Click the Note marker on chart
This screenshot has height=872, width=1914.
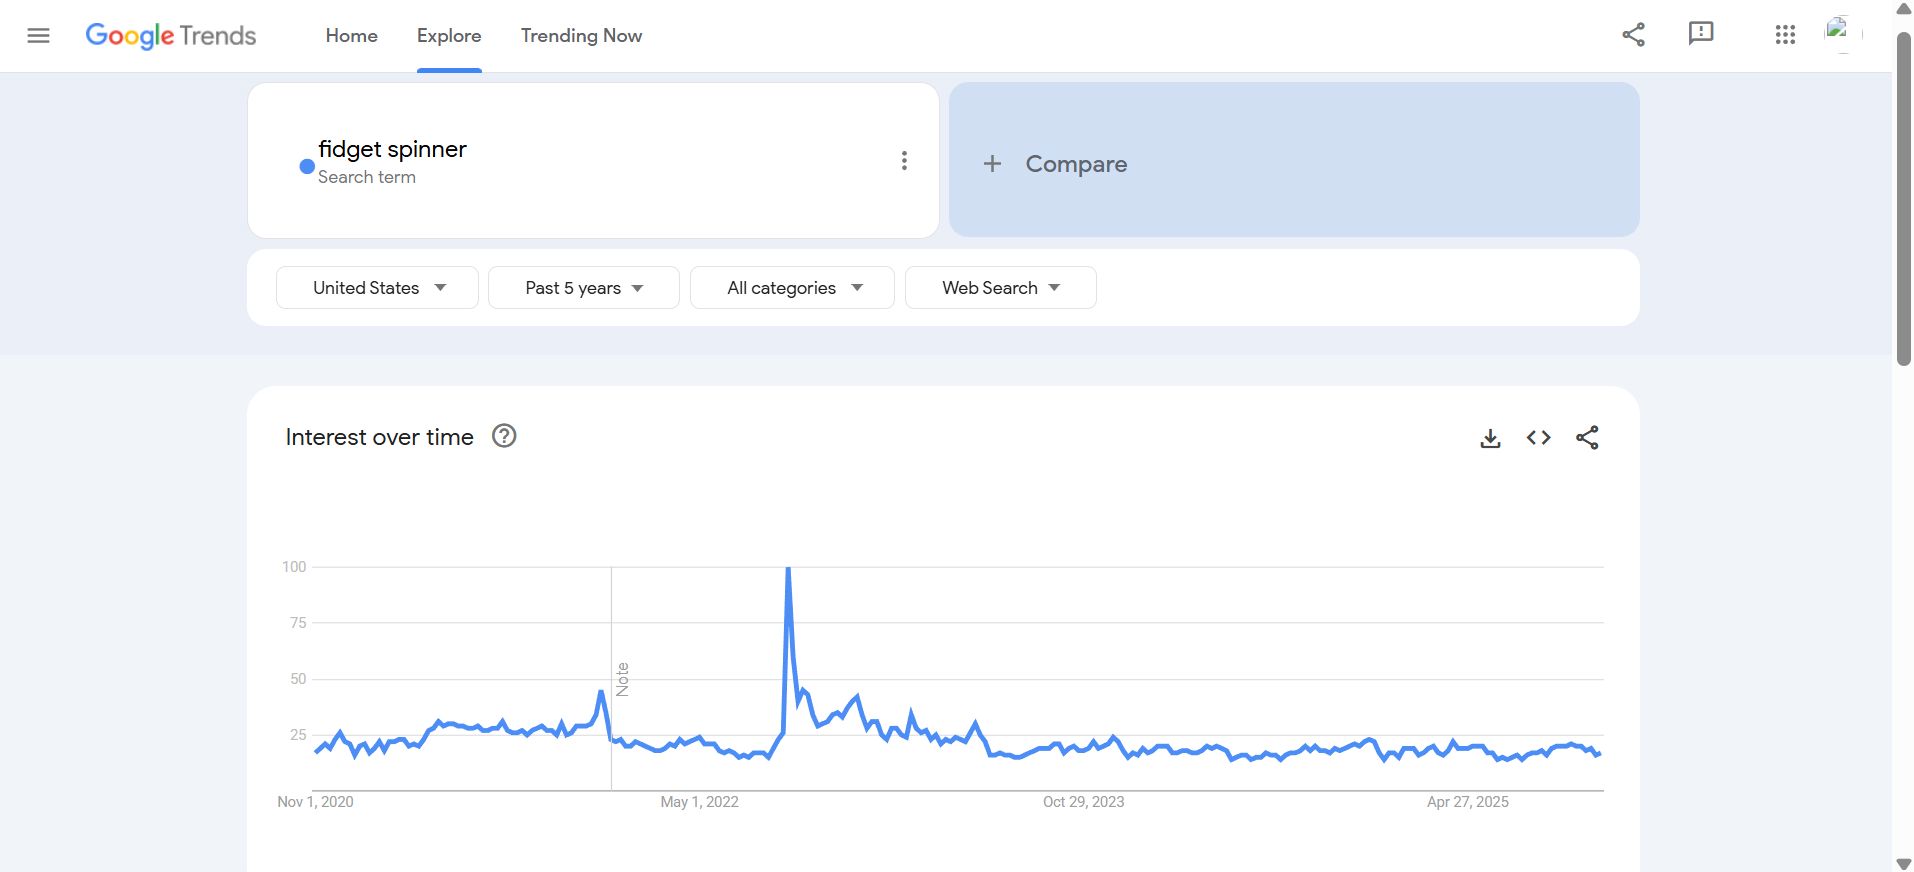622,679
